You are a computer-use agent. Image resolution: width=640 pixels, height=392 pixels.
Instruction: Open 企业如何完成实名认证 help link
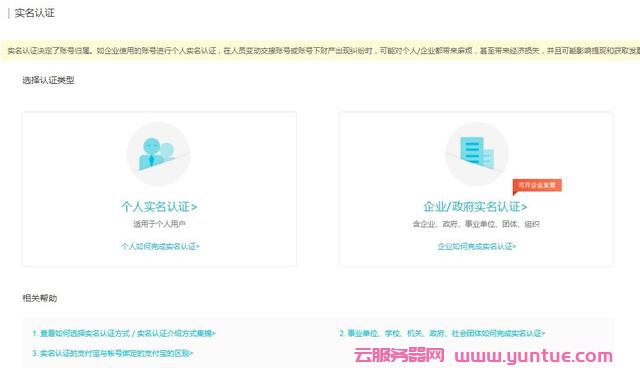(x=477, y=246)
